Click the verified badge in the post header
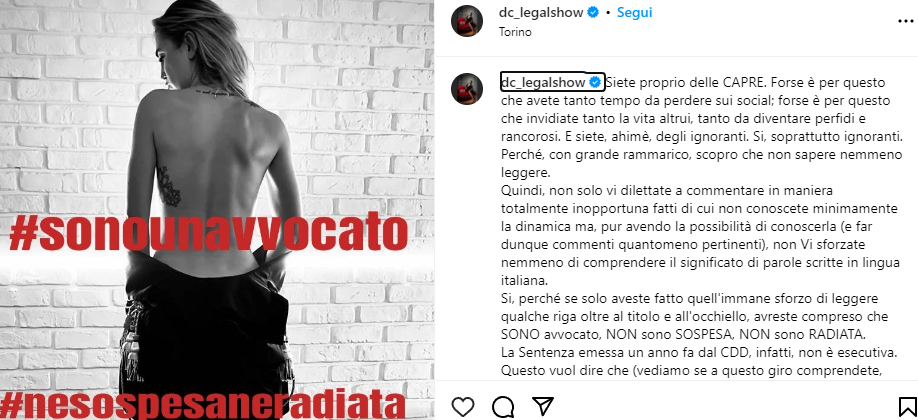 593,12
